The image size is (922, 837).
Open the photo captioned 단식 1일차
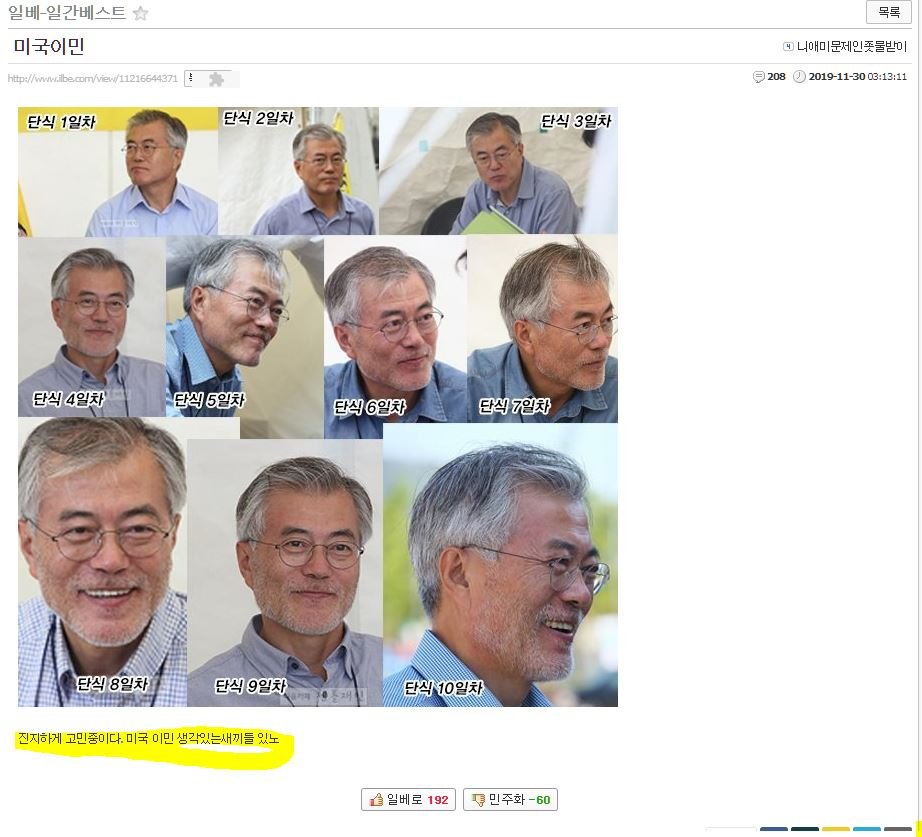click(x=117, y=171)
